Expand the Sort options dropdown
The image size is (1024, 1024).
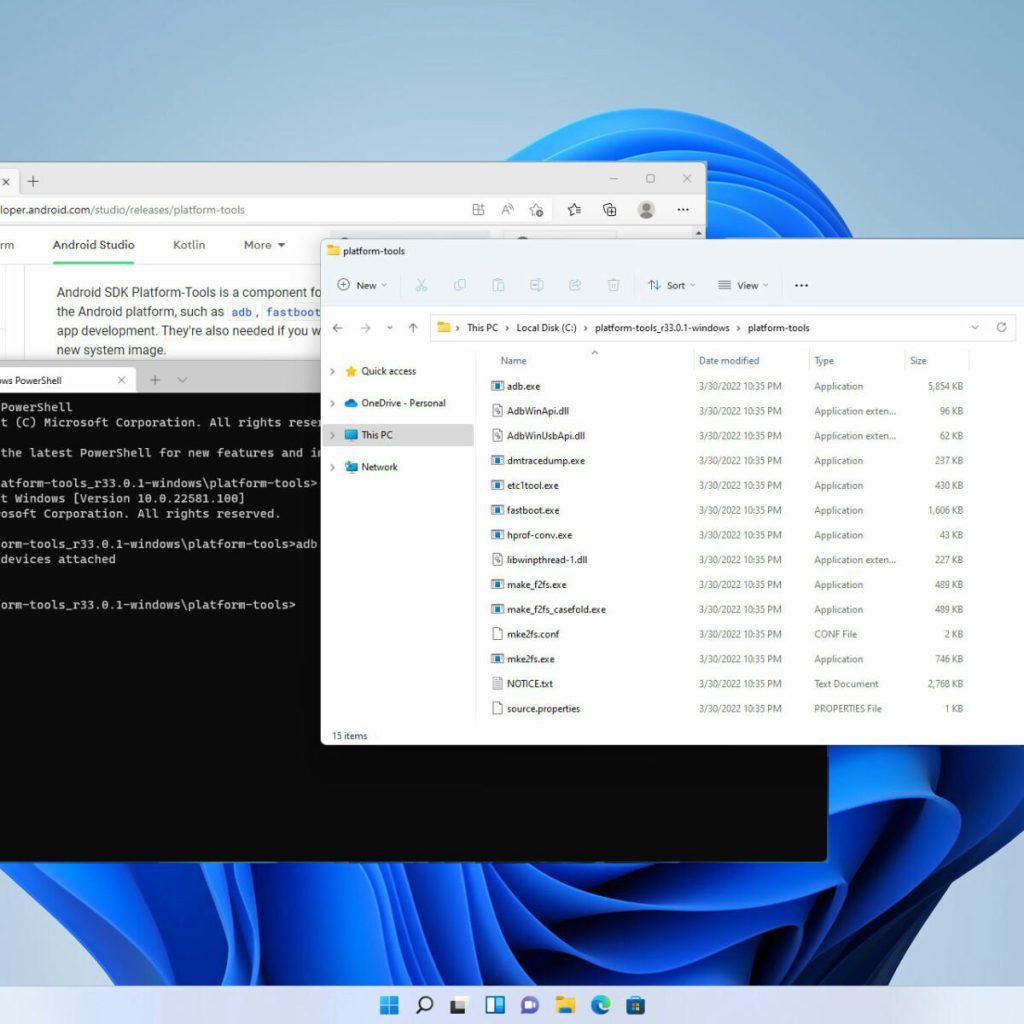point(671,285)
